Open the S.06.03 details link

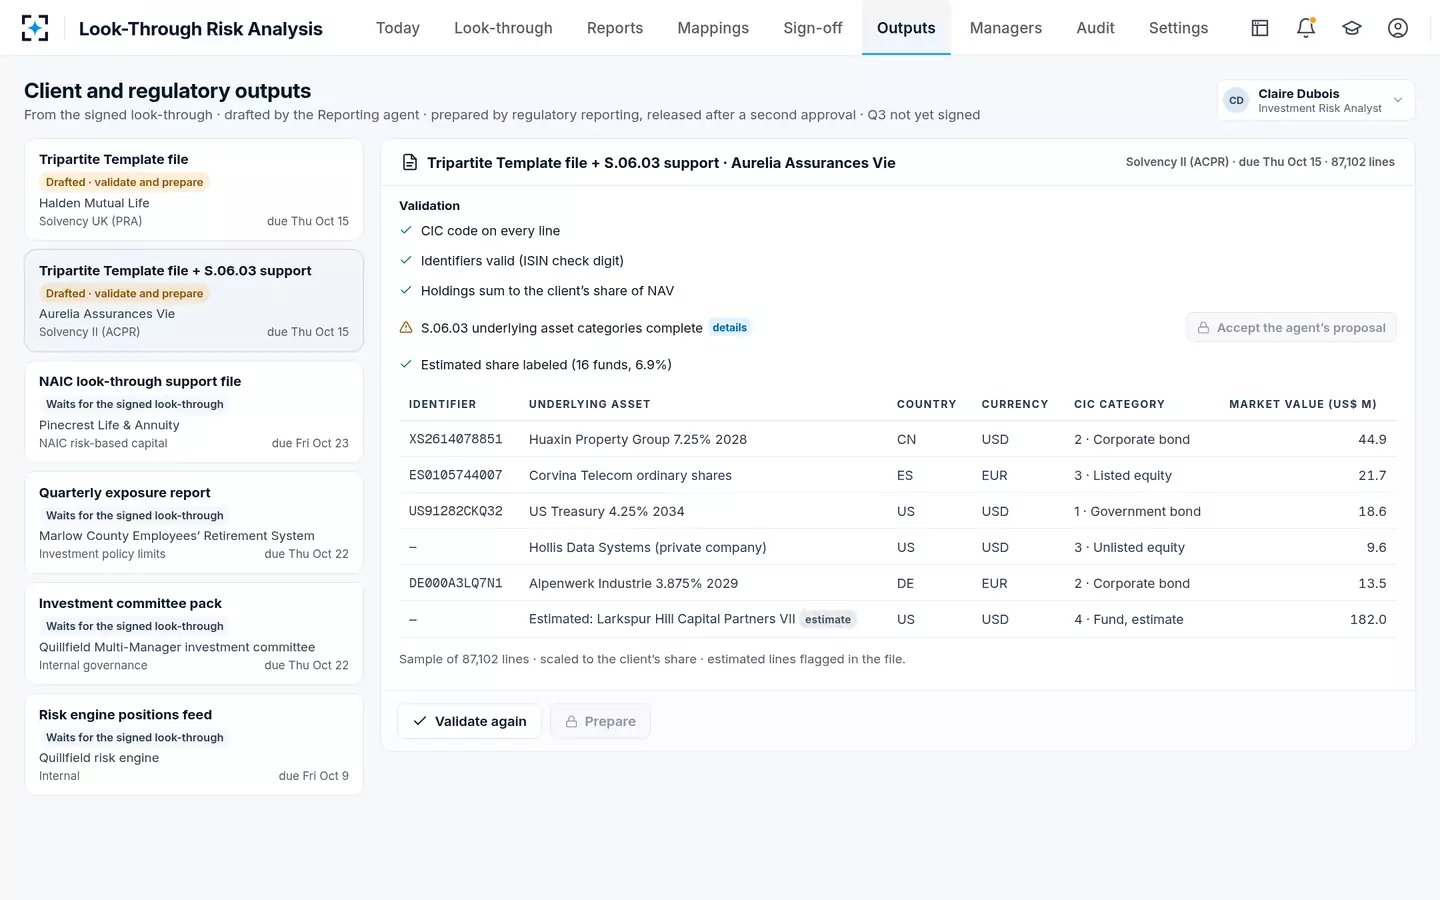coord(730,328)
